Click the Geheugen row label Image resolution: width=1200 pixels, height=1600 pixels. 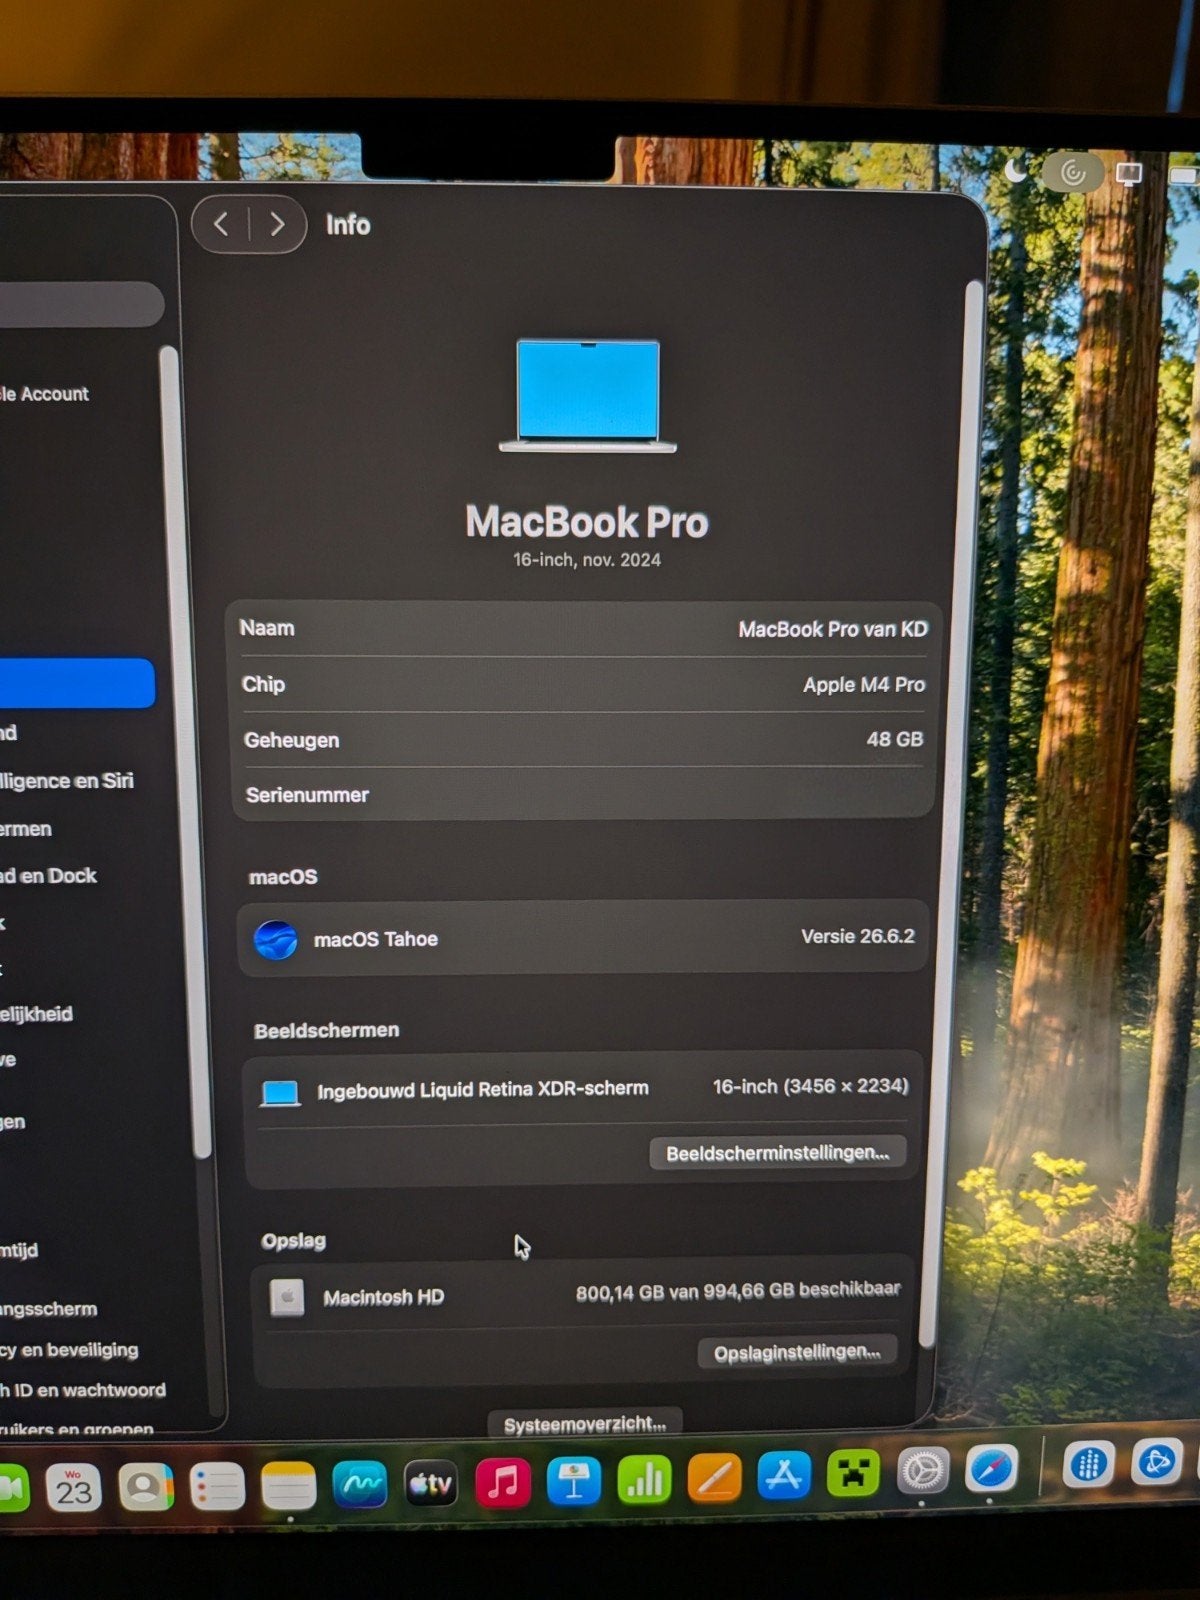click(292, 740)
